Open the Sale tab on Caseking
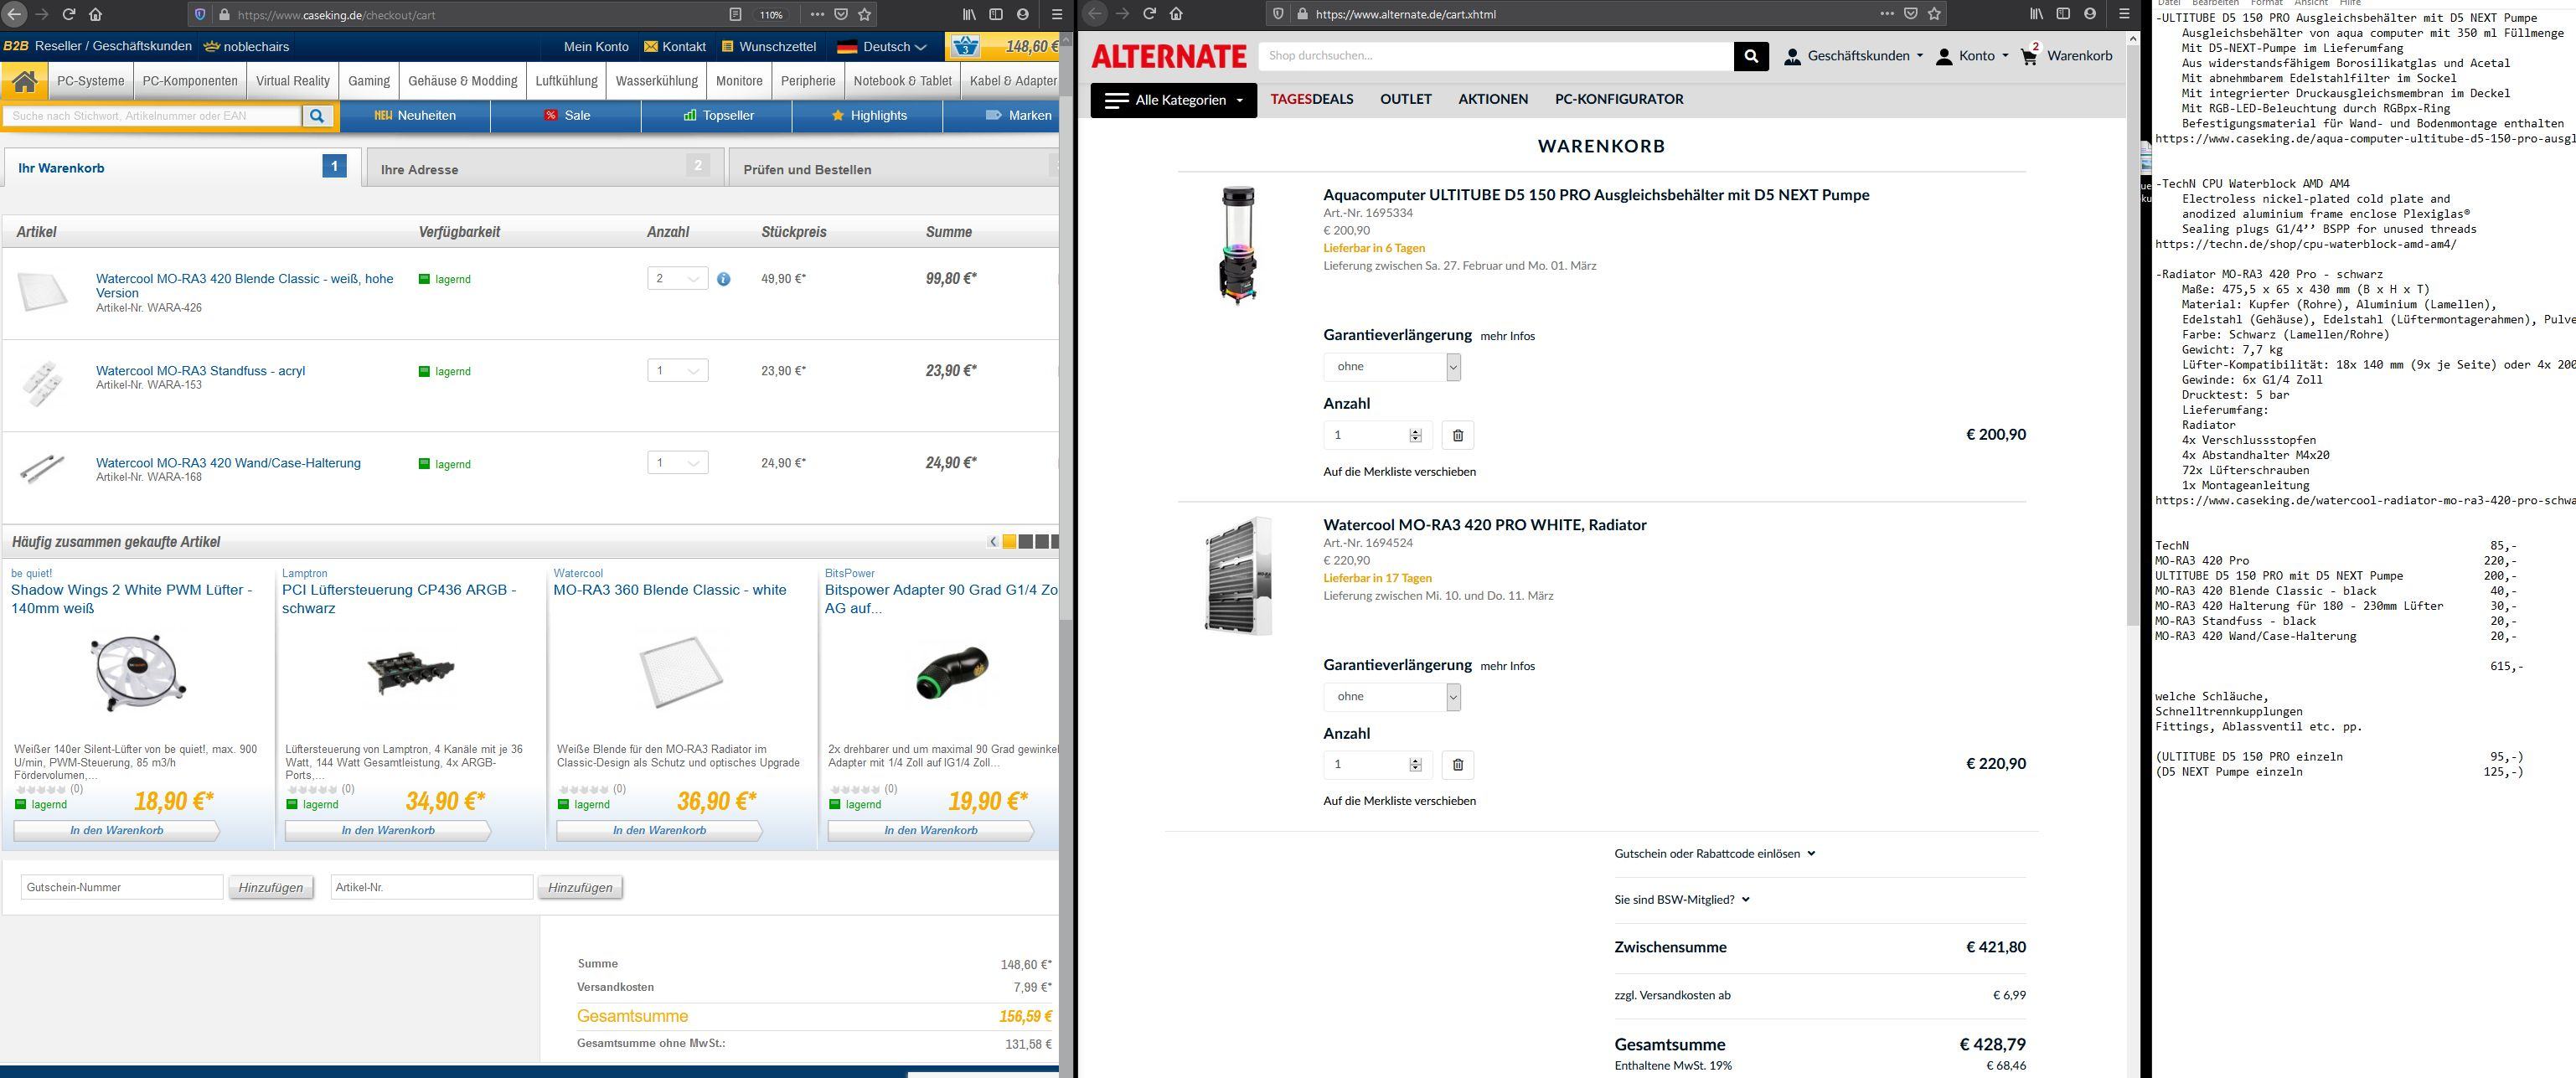The image size is (2576, 1078). click(x=566, y=116)
